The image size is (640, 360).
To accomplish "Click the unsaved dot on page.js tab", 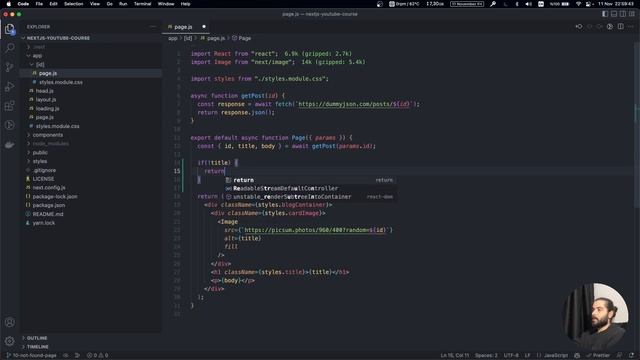I will point(204,27).
